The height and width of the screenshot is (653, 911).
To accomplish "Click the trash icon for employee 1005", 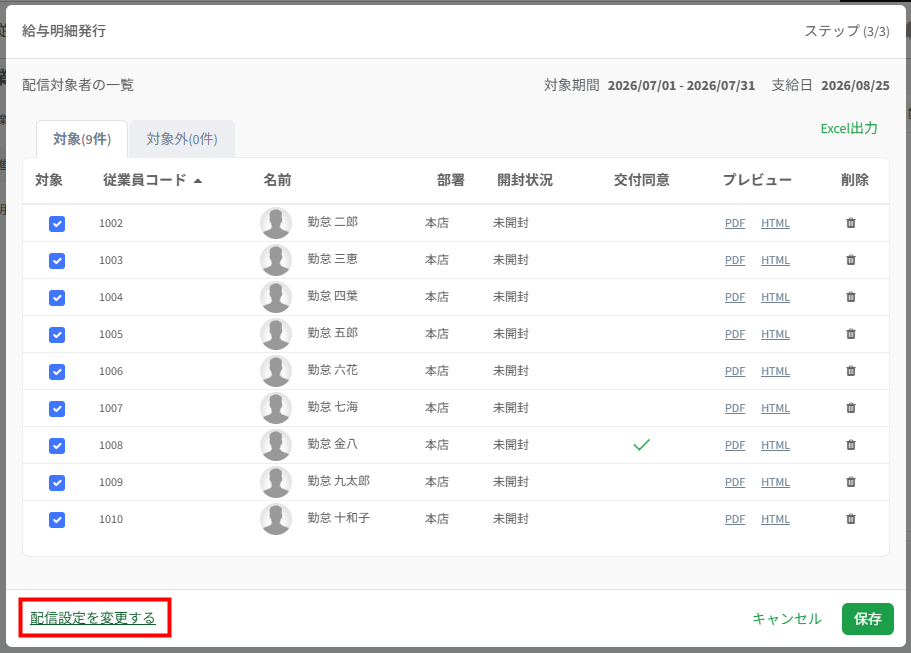I will click(x=851, y=334).
